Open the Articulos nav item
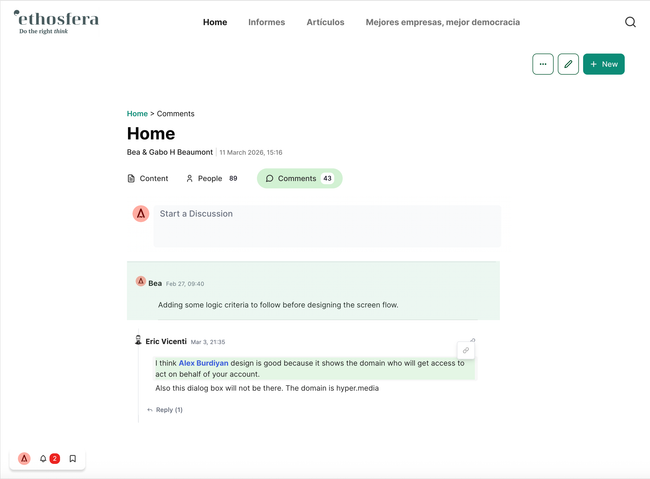The height and width of the screenshot is (479, 650). click(325, 22)
